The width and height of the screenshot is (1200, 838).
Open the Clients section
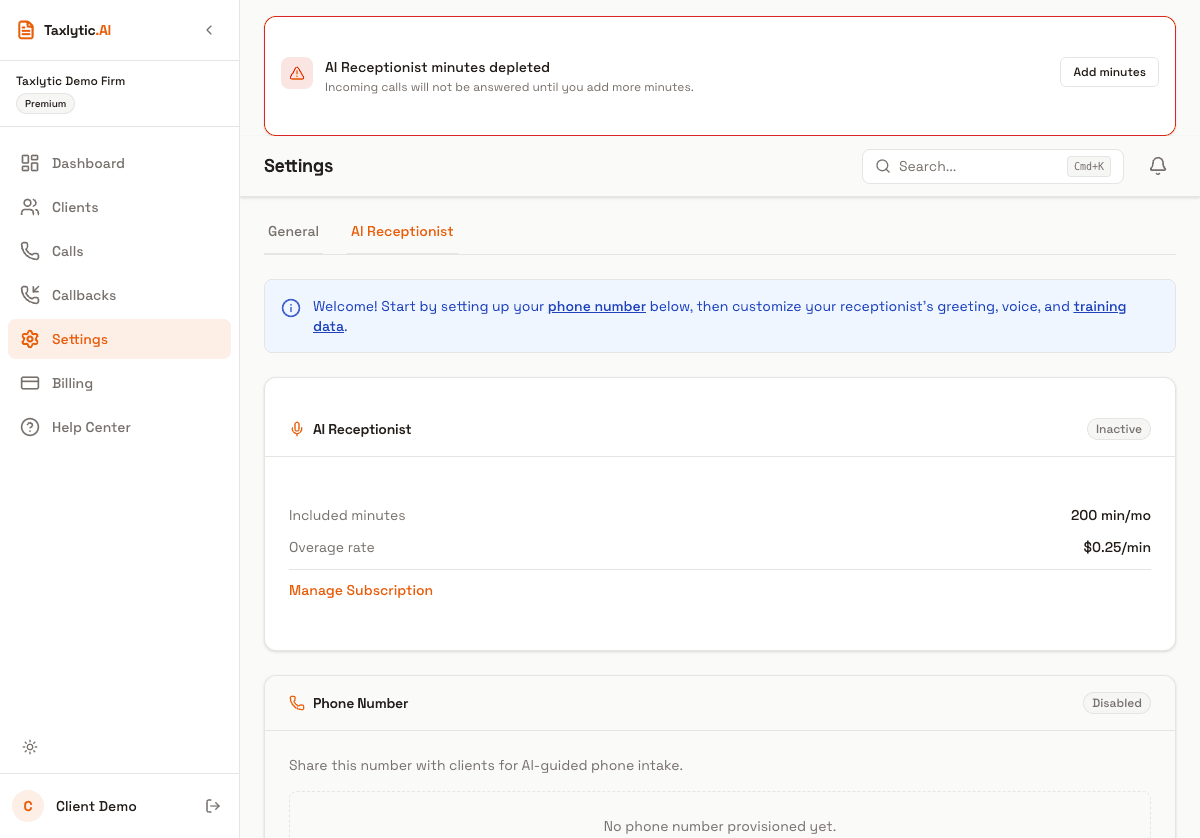[x=75, y=207]
